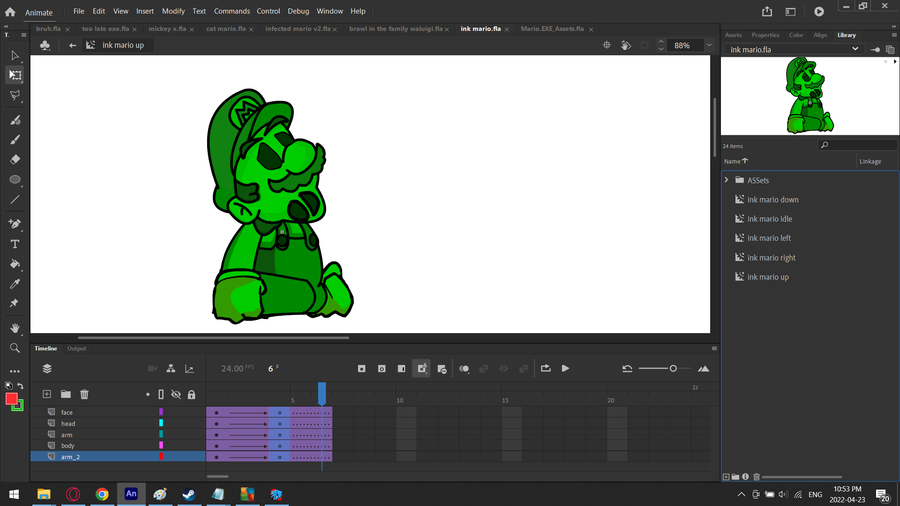Toggle lock all layers padlock

(192, 395)
